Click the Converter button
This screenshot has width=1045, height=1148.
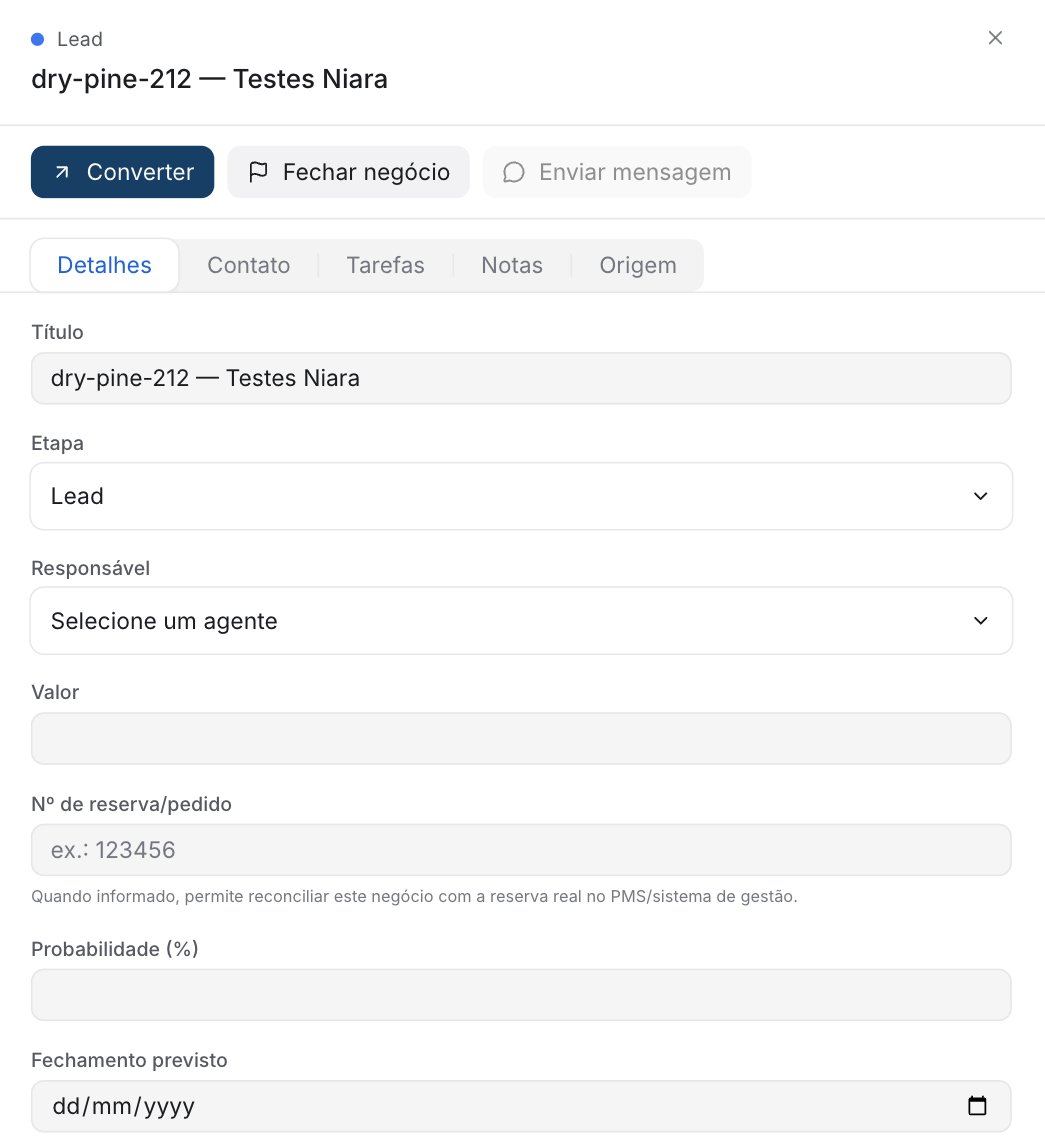tap(122, 172)
